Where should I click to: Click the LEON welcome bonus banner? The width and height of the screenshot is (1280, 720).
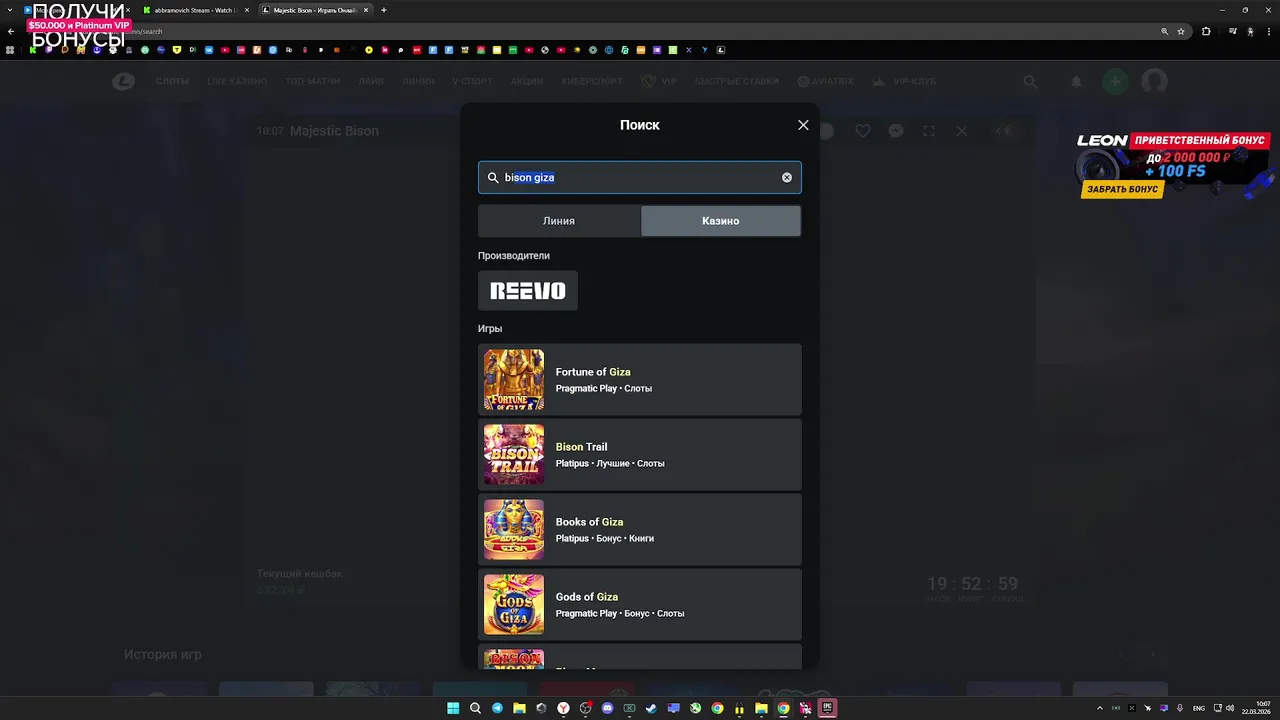click(x=1174, y=164)
